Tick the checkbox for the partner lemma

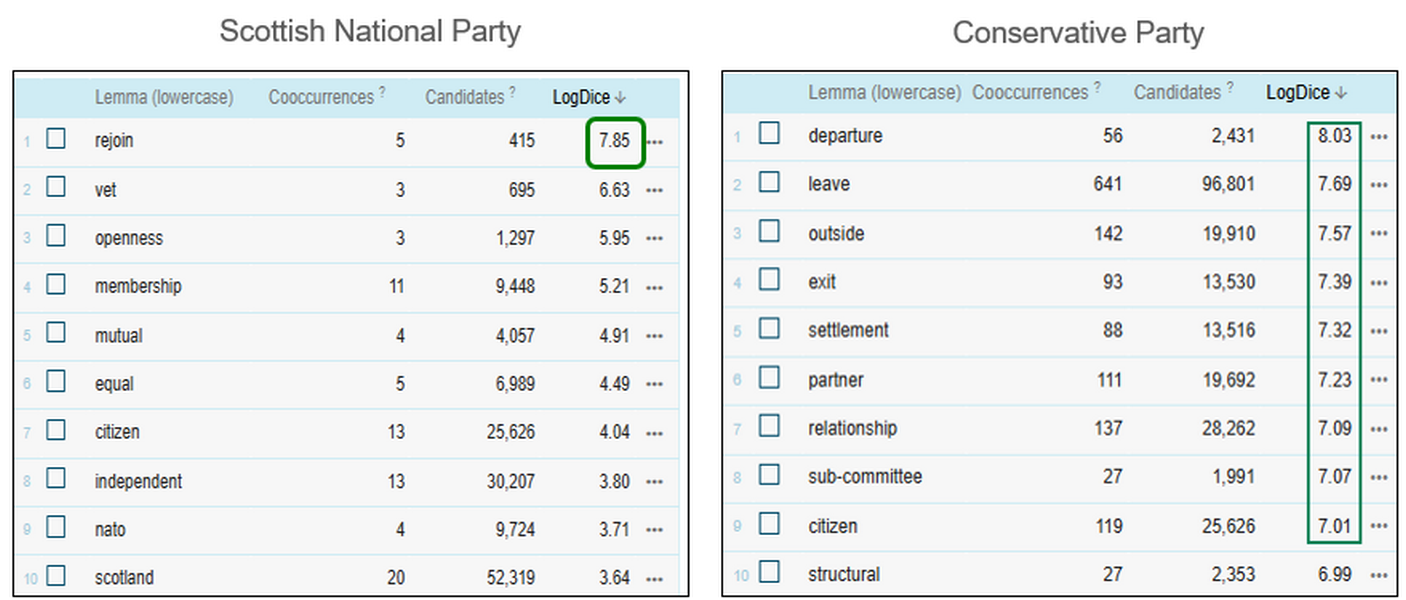pyautogui.click(x=769, y=377)
